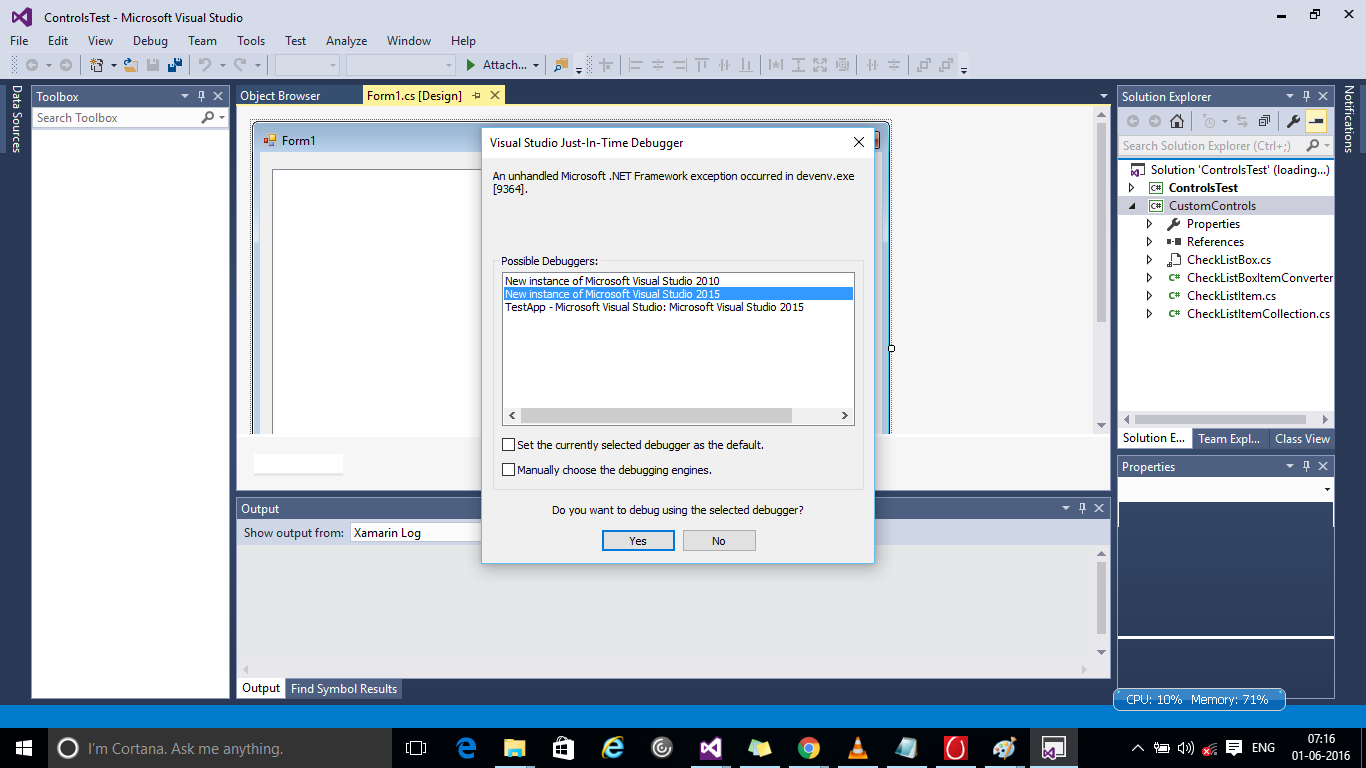Expand the References node
The width and height of the screenshot is (1366, 768).
tap(1150, 242)
